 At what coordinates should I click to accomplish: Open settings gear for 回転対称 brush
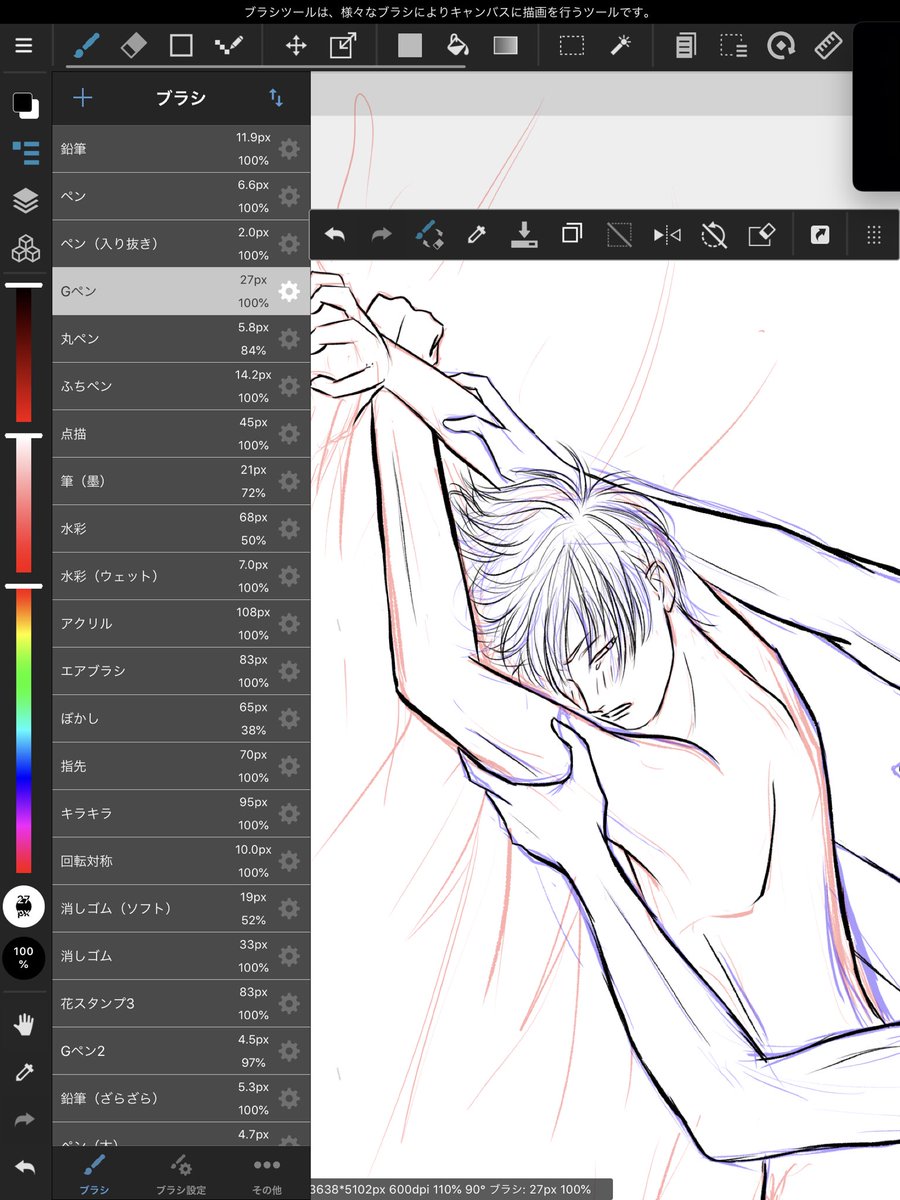coord(289,861)
